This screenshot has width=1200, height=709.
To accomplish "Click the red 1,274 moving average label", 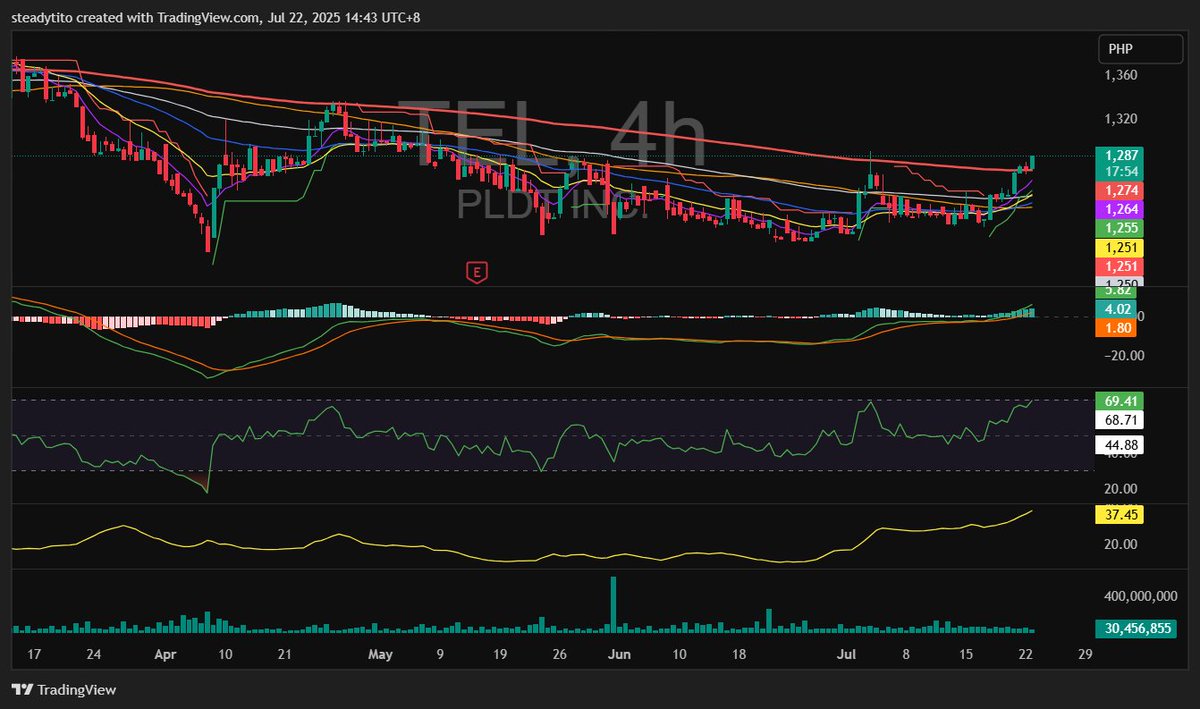I will pos(1119,190).
